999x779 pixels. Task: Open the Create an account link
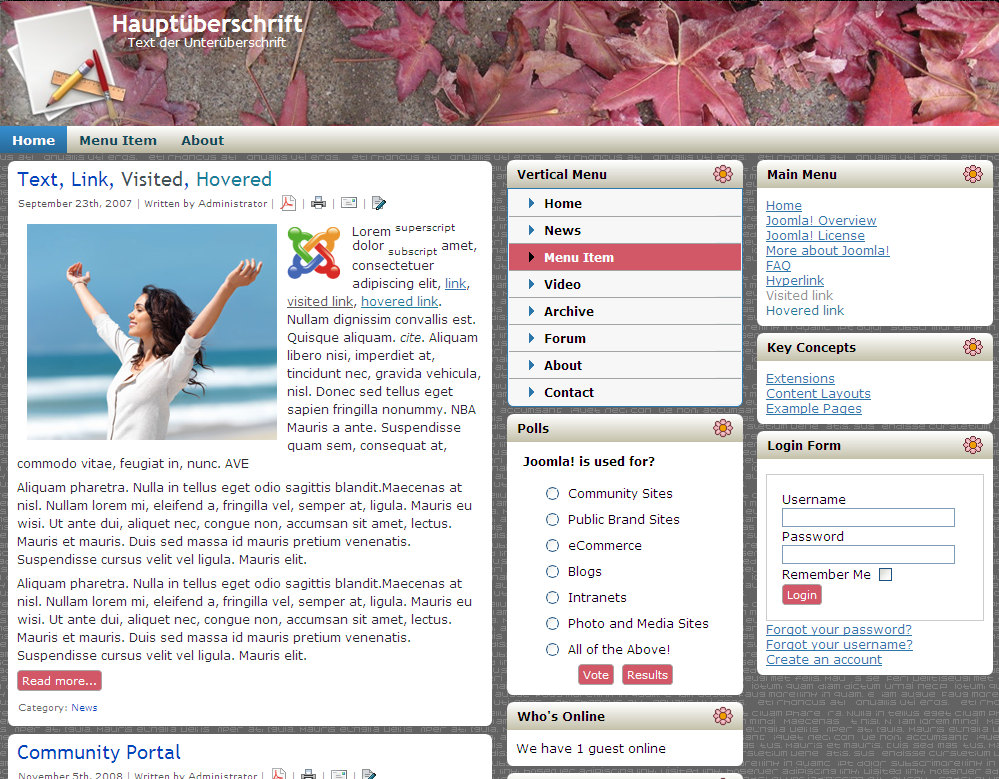click(824, 660)
